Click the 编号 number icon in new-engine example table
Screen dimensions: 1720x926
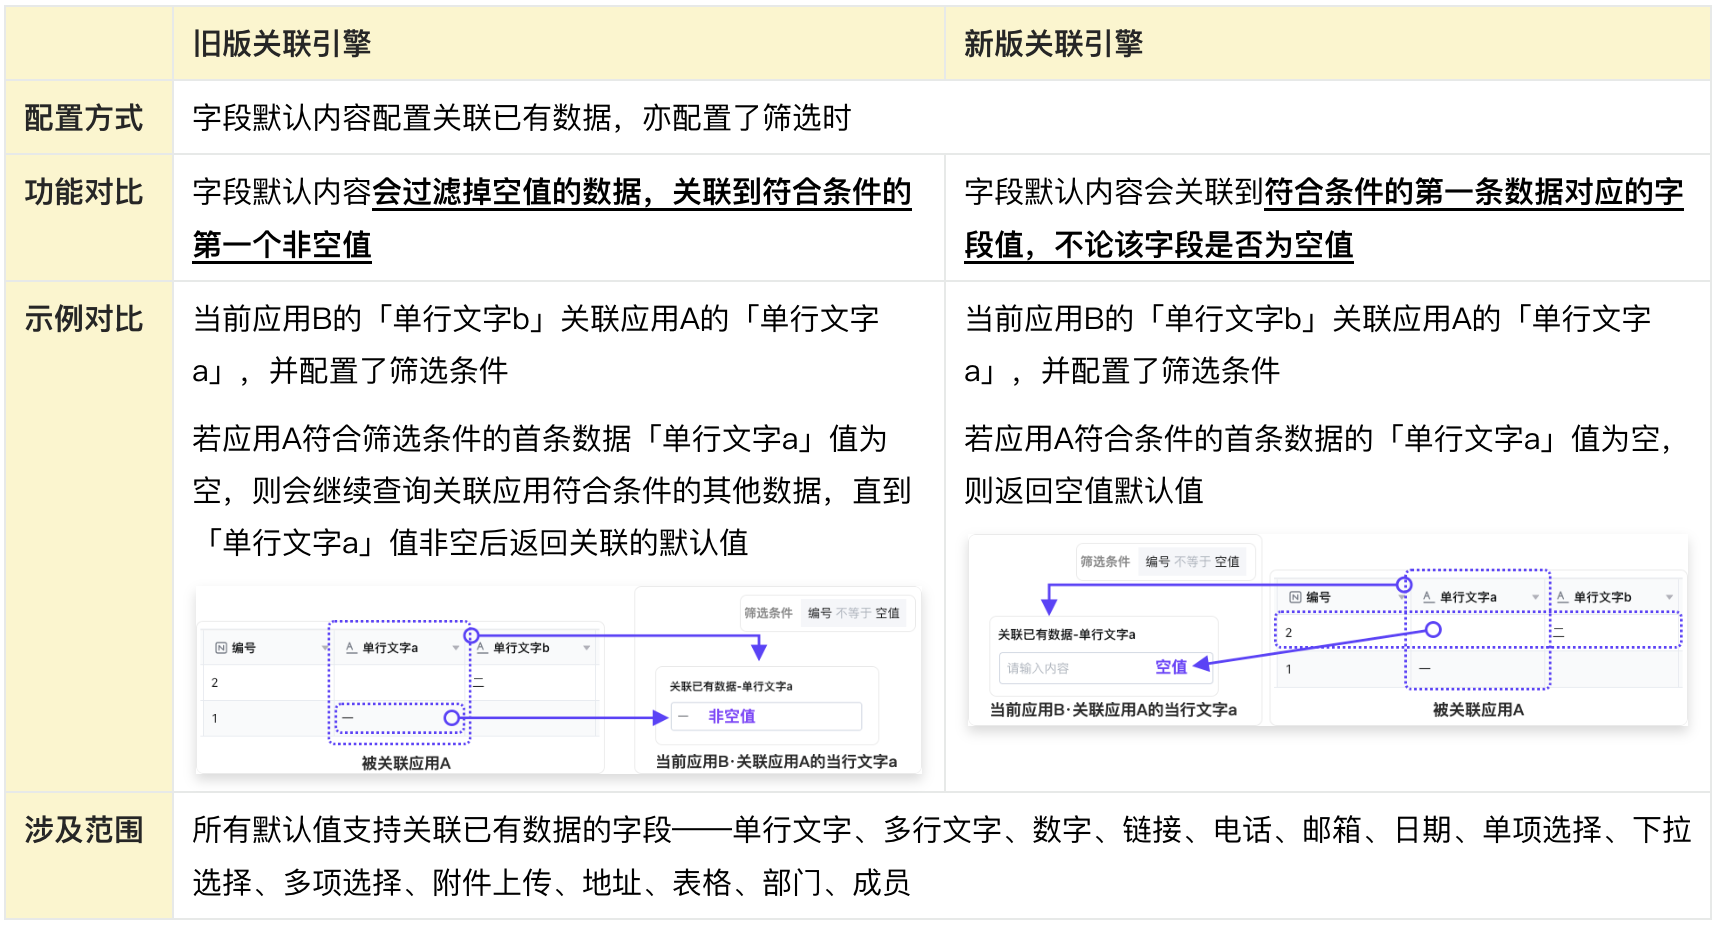pos(1295,597)
